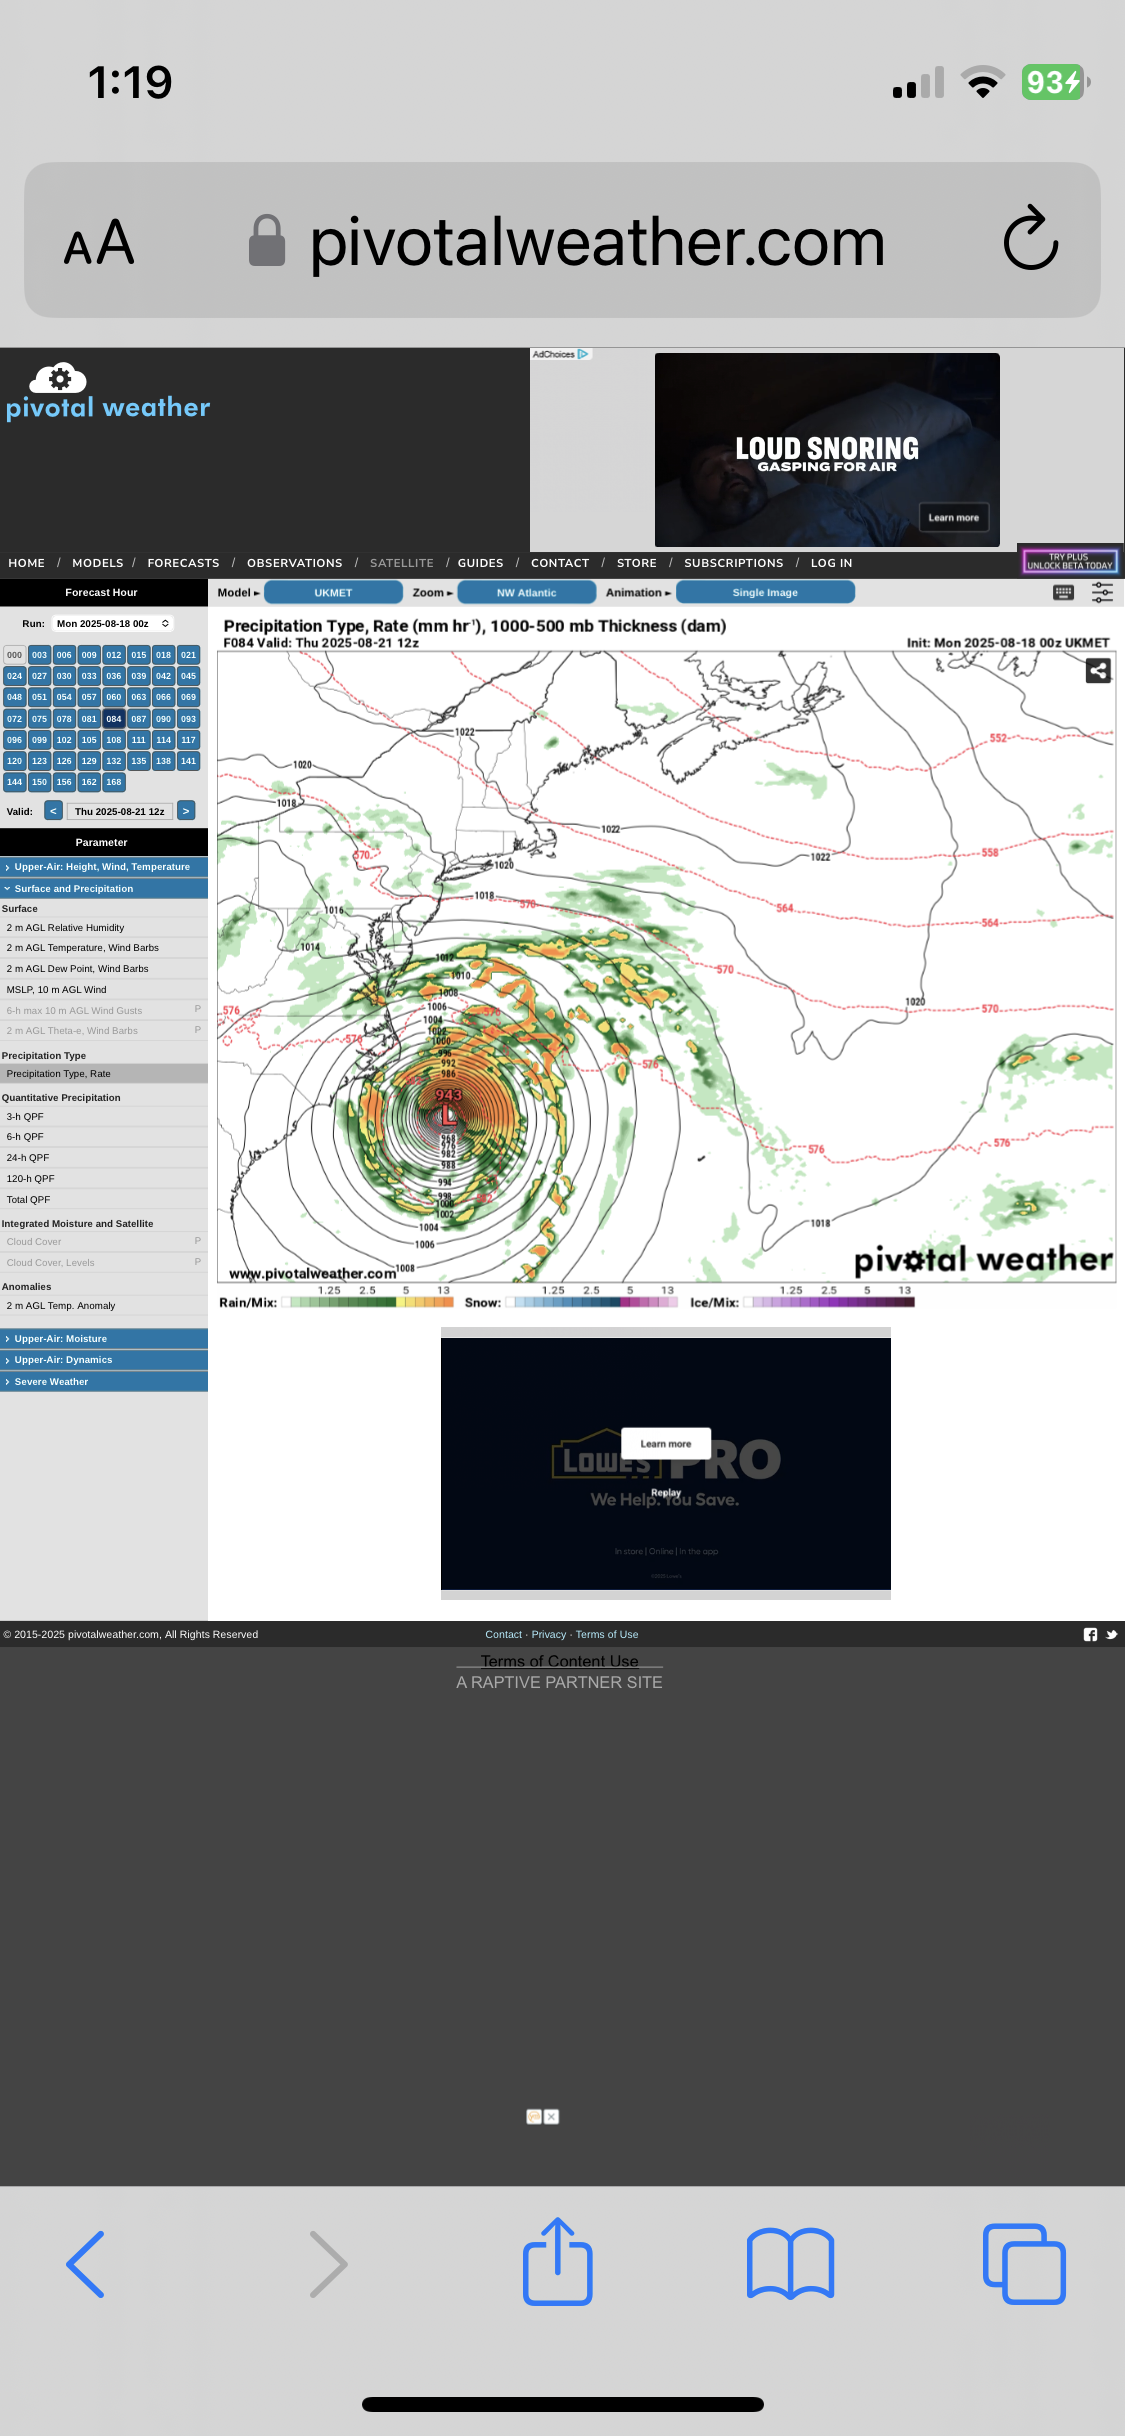This screenshot has height=2436, width=1125.
Task: Open the Facebook icon in footer
Action: pyautogui.click(x=1090, y=1634)
